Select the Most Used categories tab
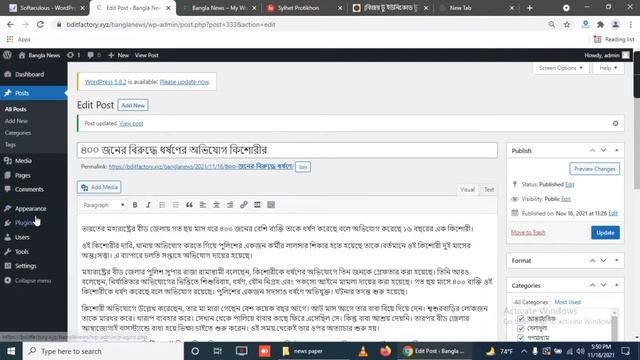This screenshot has width=640, height=360. (x=567, y=302)
